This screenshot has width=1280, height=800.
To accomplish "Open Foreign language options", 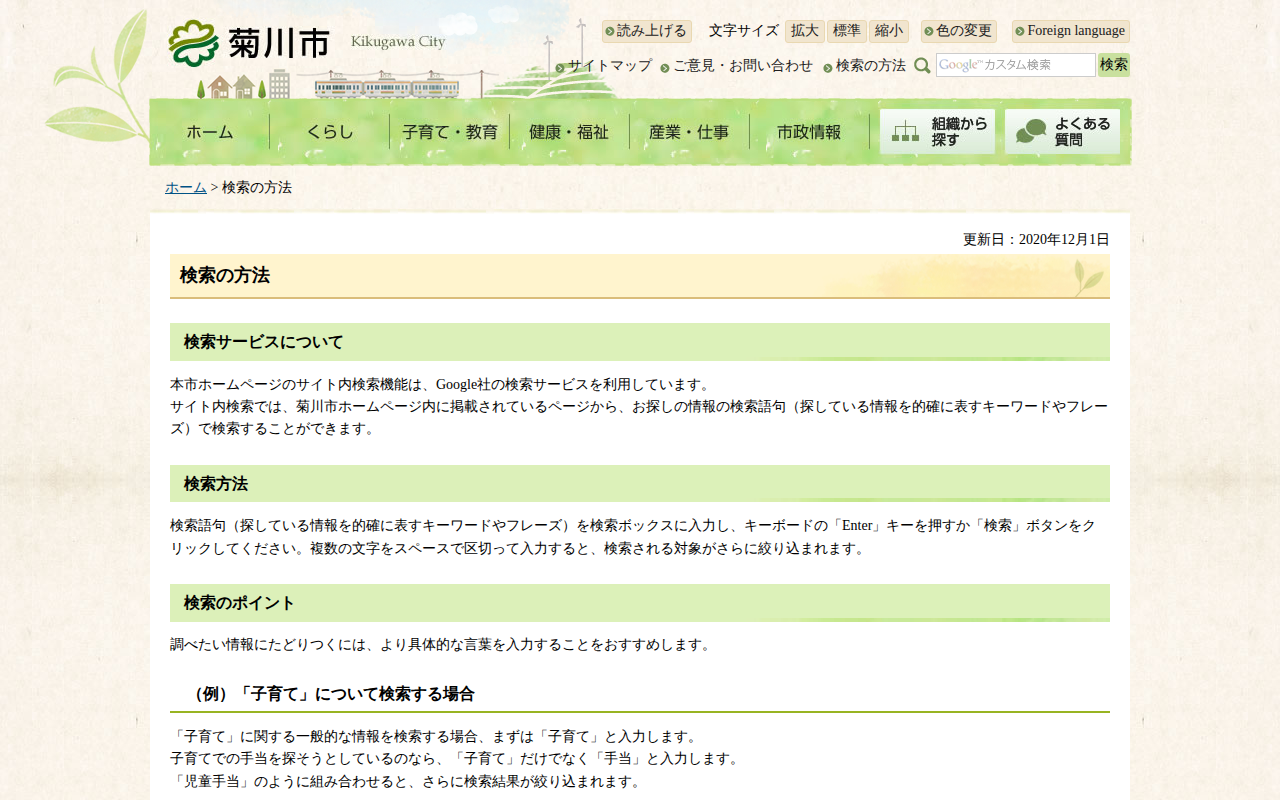I will [1071, 31].
